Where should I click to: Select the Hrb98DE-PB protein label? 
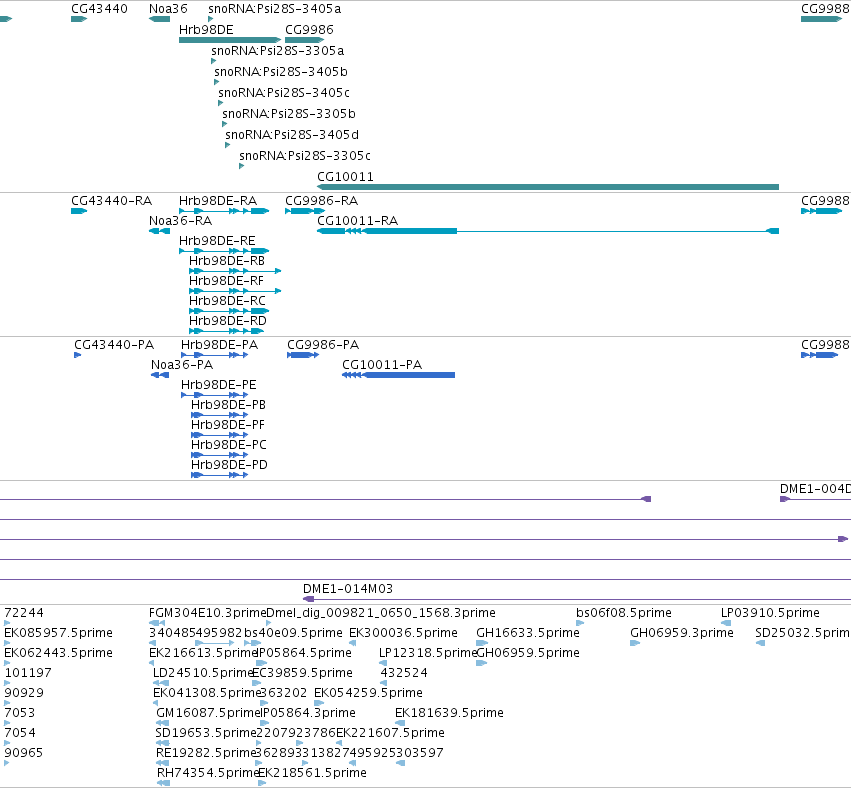point(228,405)
